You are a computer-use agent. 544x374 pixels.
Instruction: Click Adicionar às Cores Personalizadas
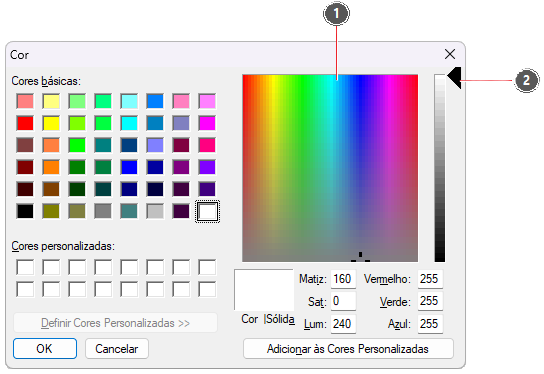348,348
